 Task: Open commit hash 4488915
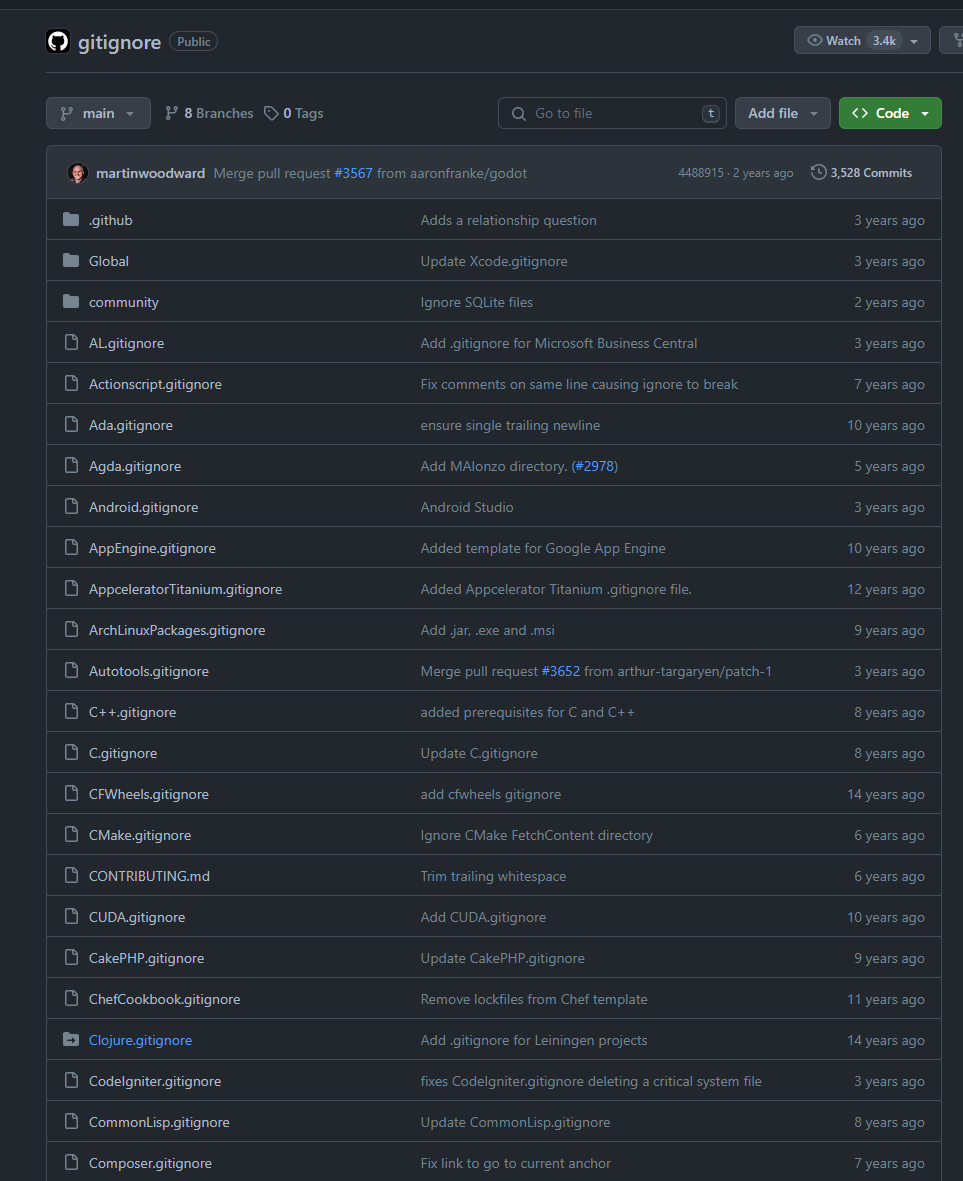point(700,172)
